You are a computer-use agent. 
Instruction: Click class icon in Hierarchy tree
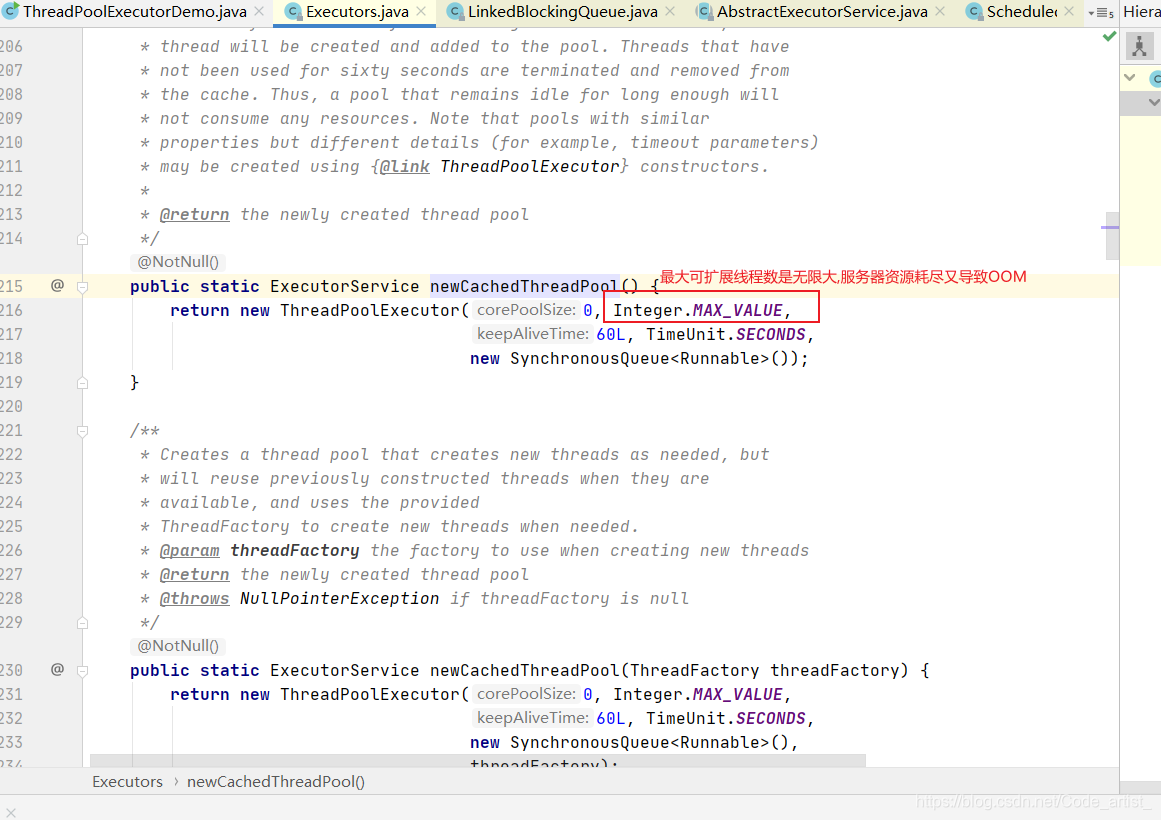pos(1155,79)
